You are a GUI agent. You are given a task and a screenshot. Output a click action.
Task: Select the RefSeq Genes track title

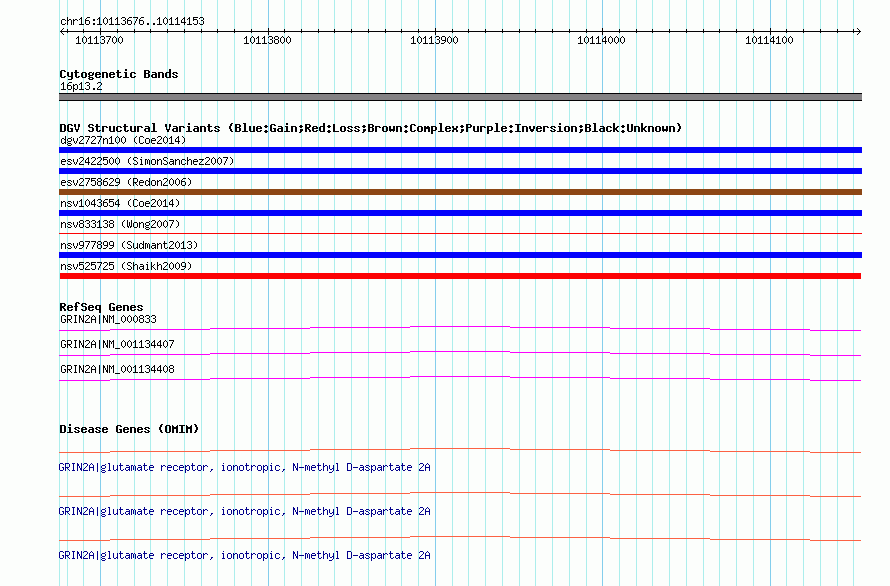pyautogui.click(x=101, y=307)
